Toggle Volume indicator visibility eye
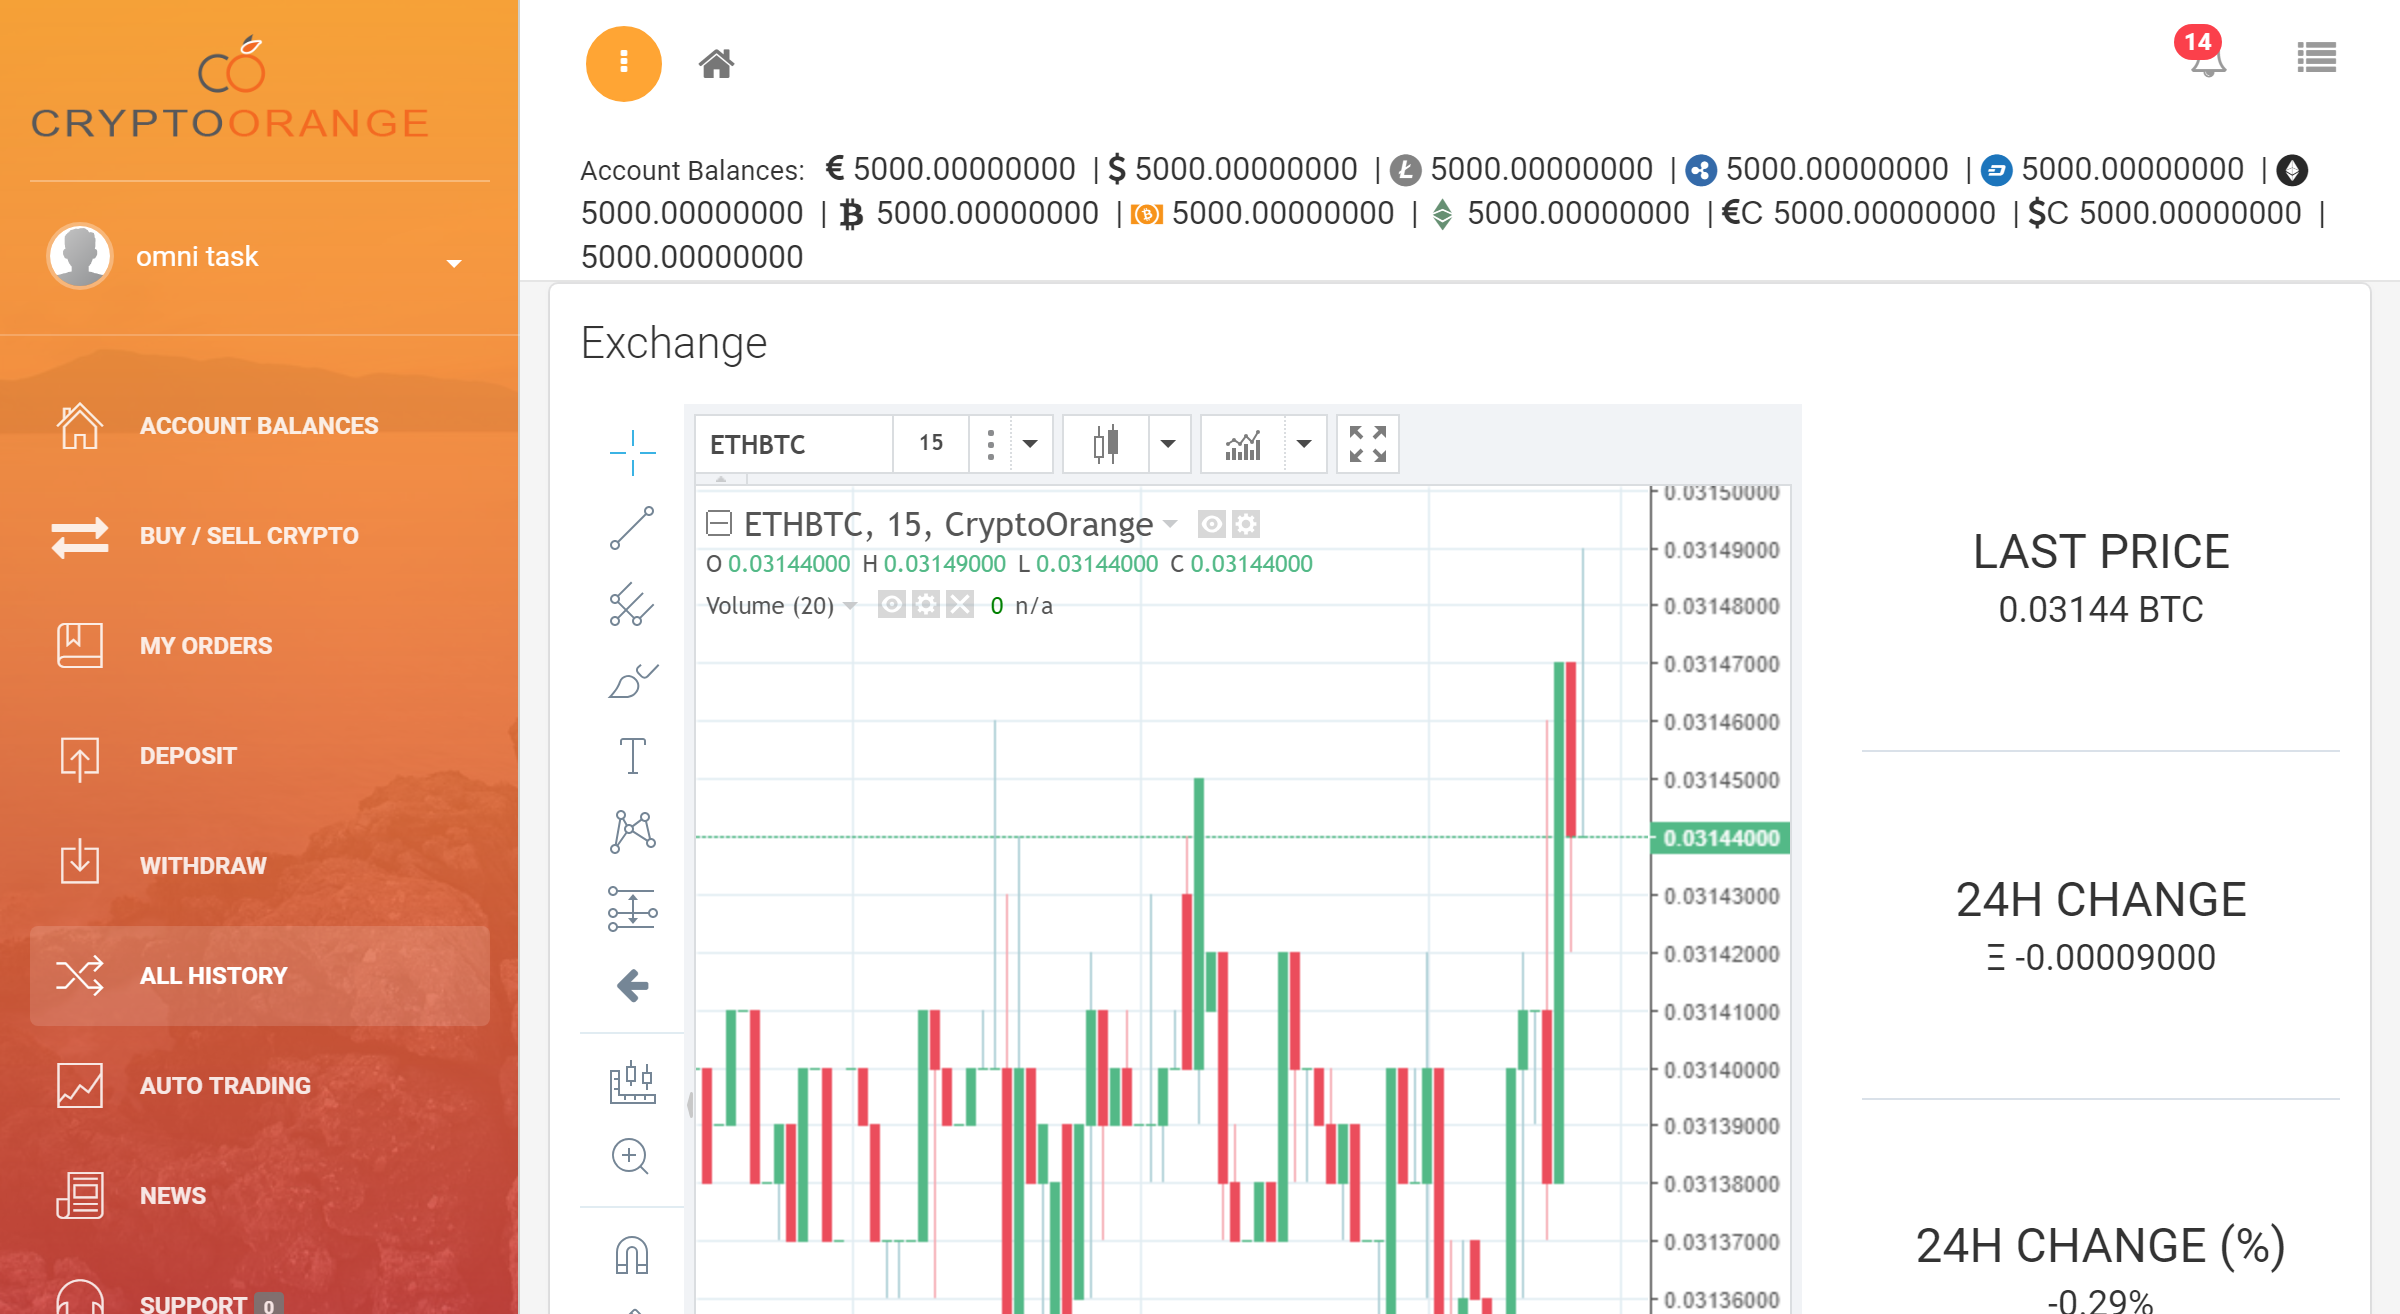2400x1314 pixels. [x=892, y=605]
